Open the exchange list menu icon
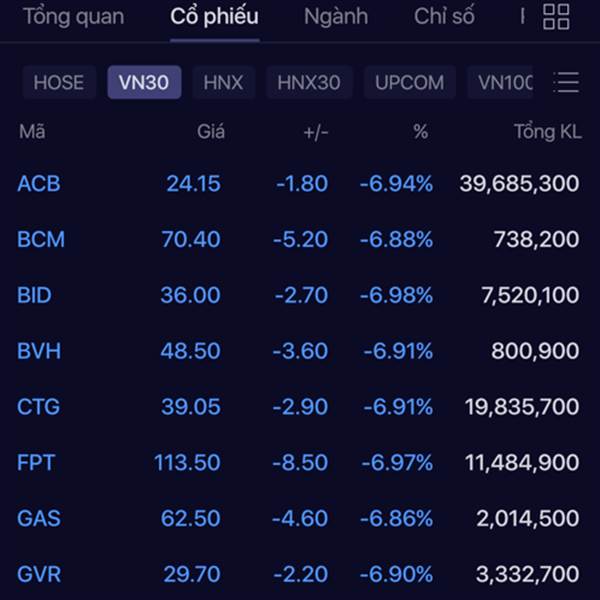 pos(566,82)
